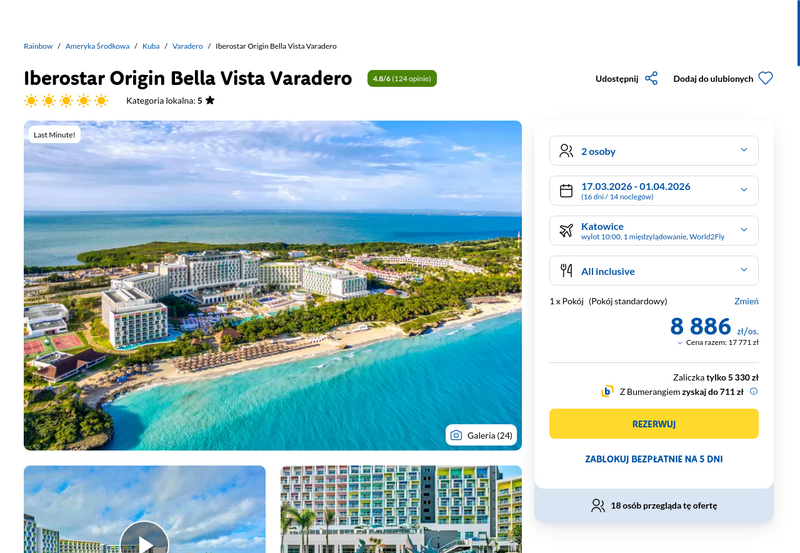Screen dimensions: 800x553
Task: Open the 4.8/6 reviews rating badge
Action: tap(402, 79)
